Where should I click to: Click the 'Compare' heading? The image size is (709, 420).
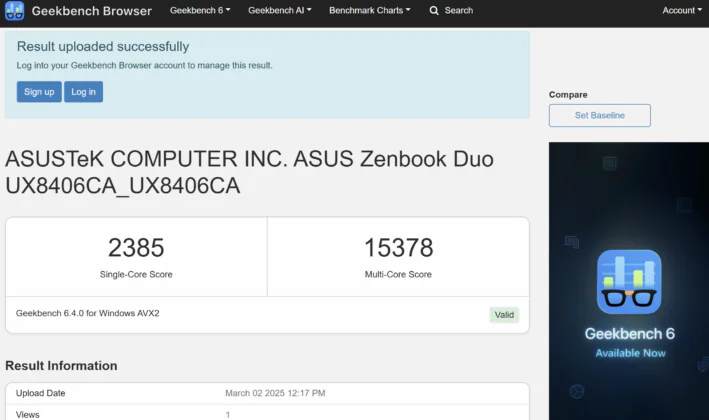[x=568, y=94]
